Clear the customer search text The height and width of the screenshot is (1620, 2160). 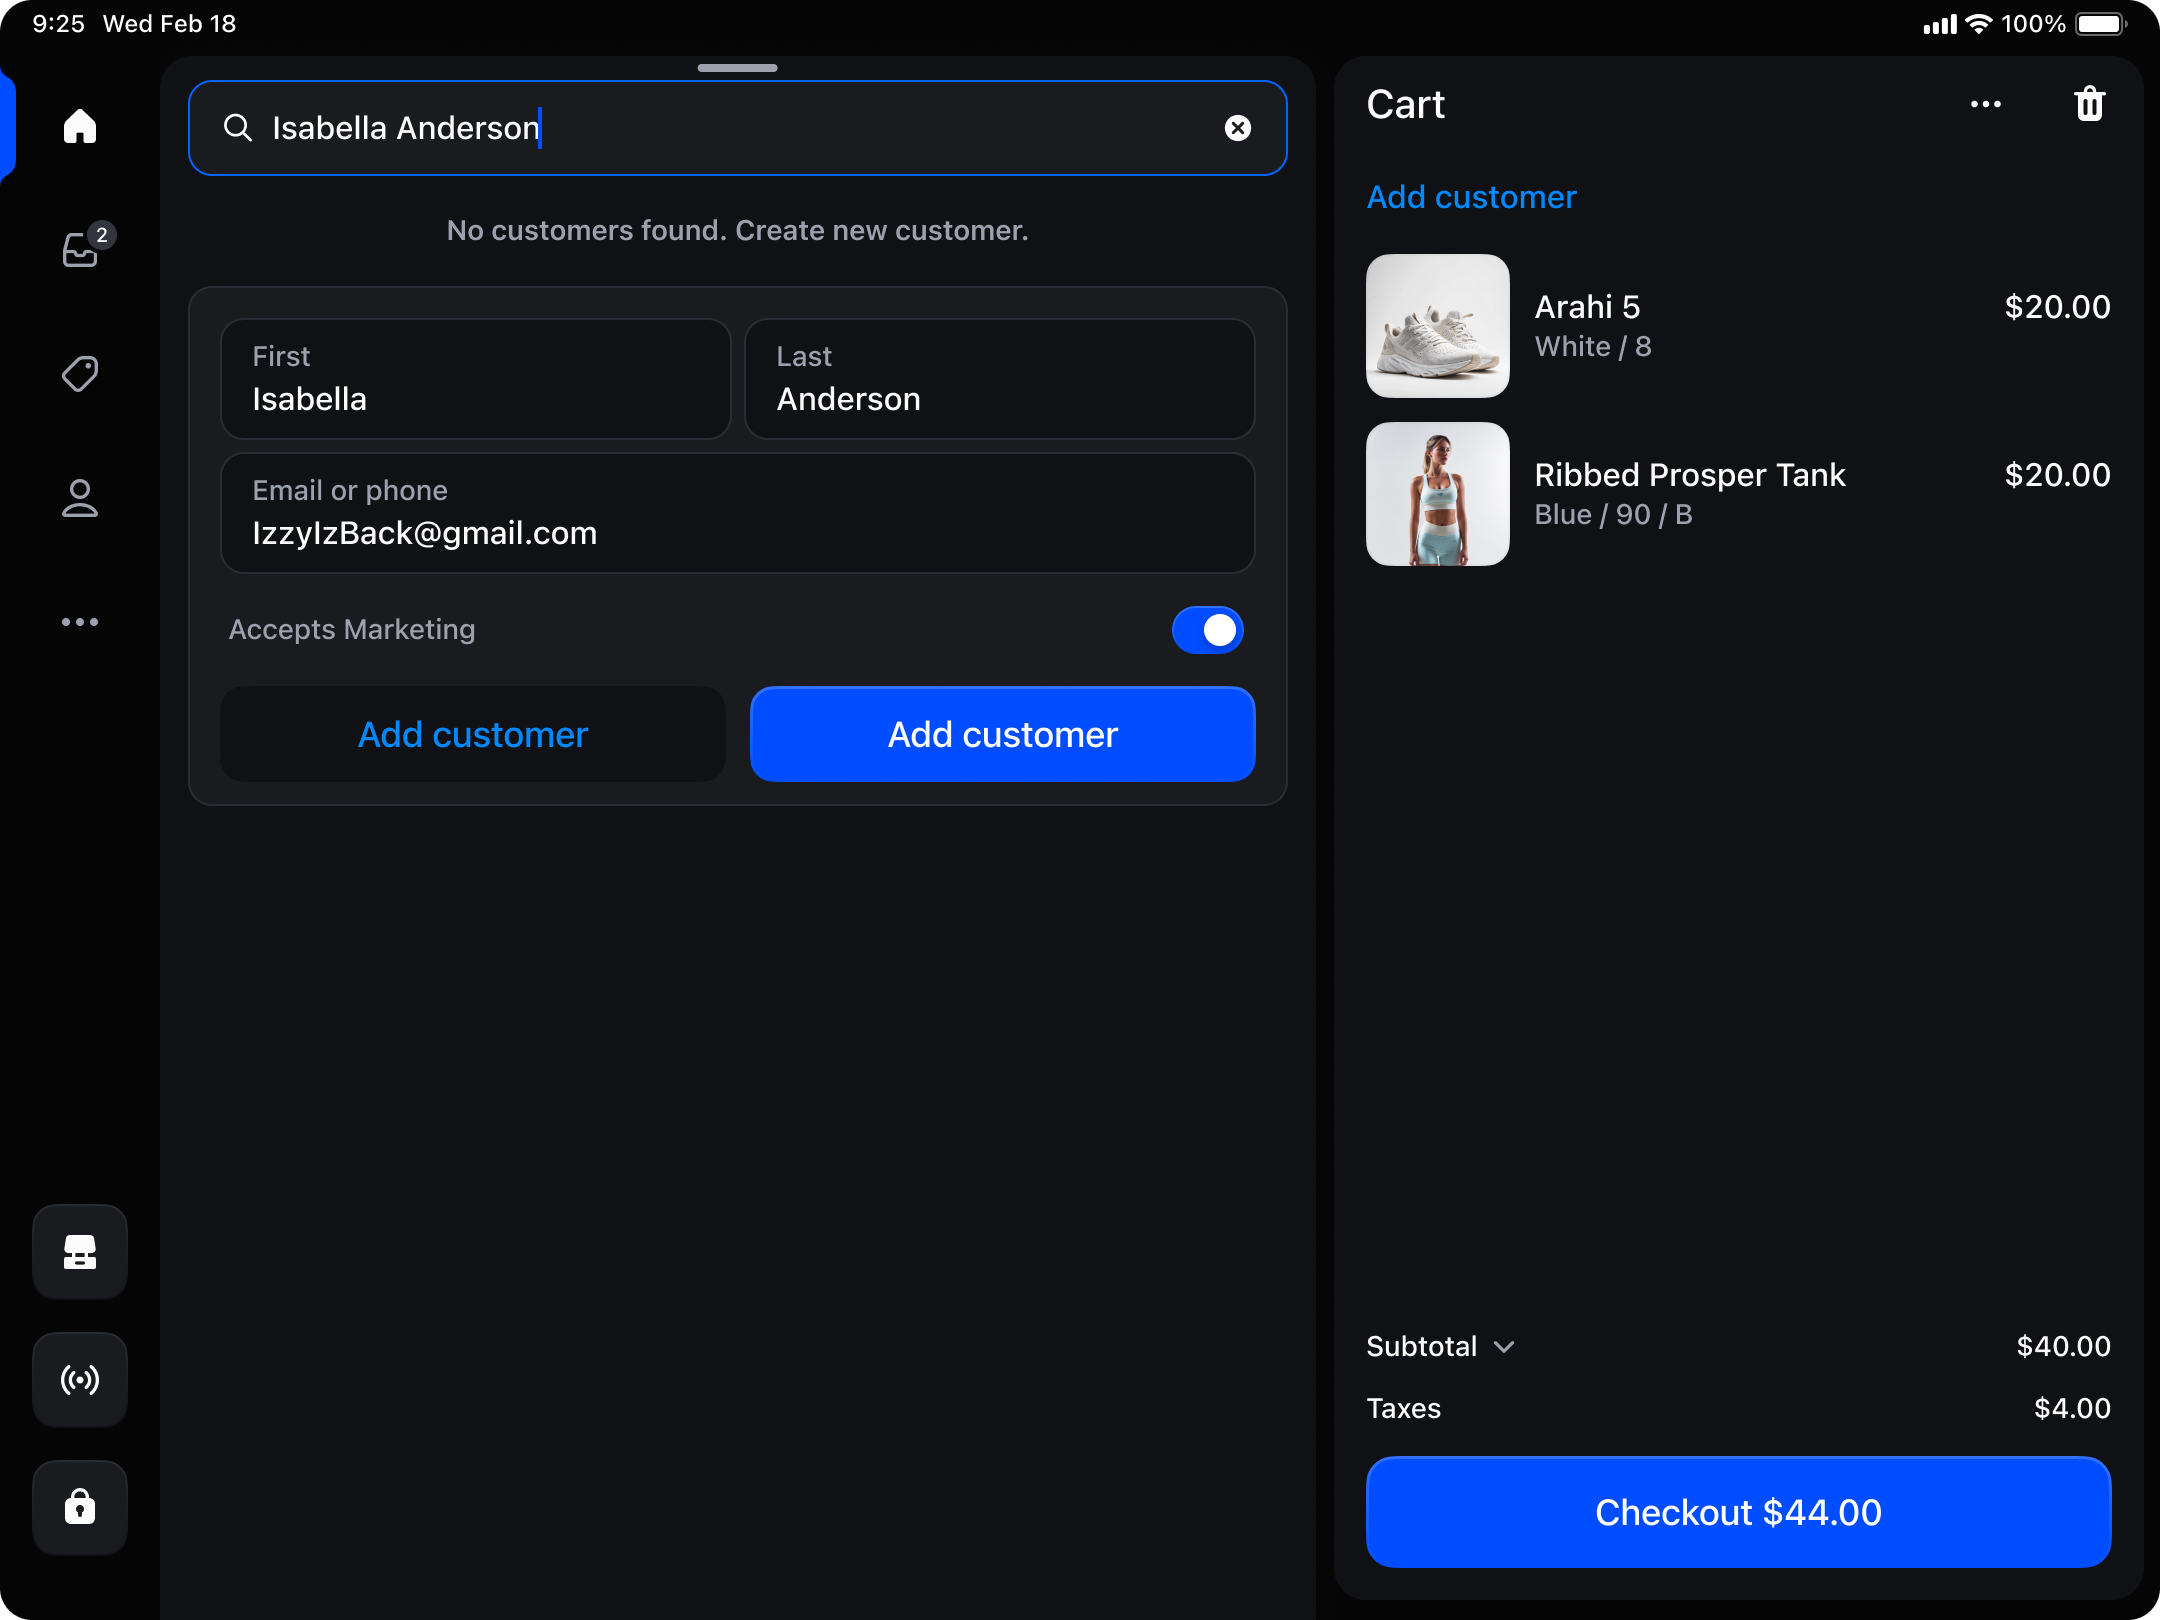(x=1238, y=128)
